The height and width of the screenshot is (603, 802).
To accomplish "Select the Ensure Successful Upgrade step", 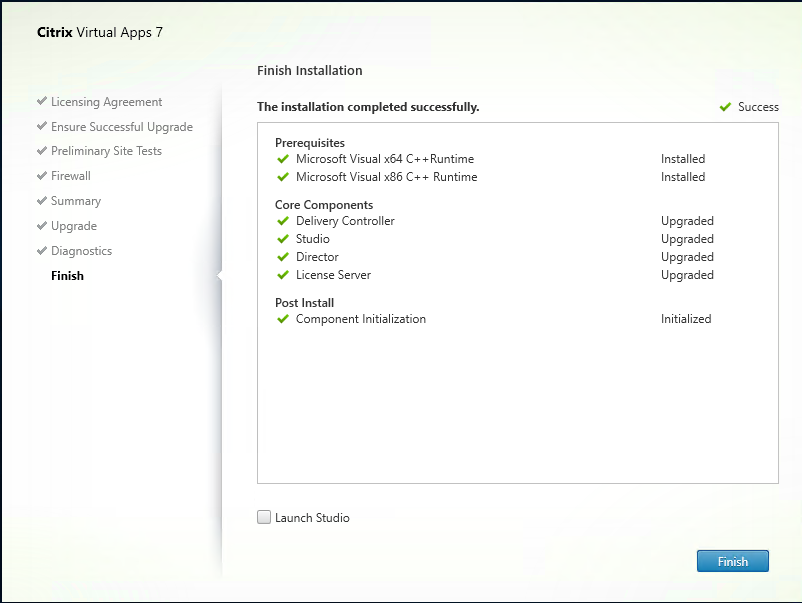I will 122,126.
